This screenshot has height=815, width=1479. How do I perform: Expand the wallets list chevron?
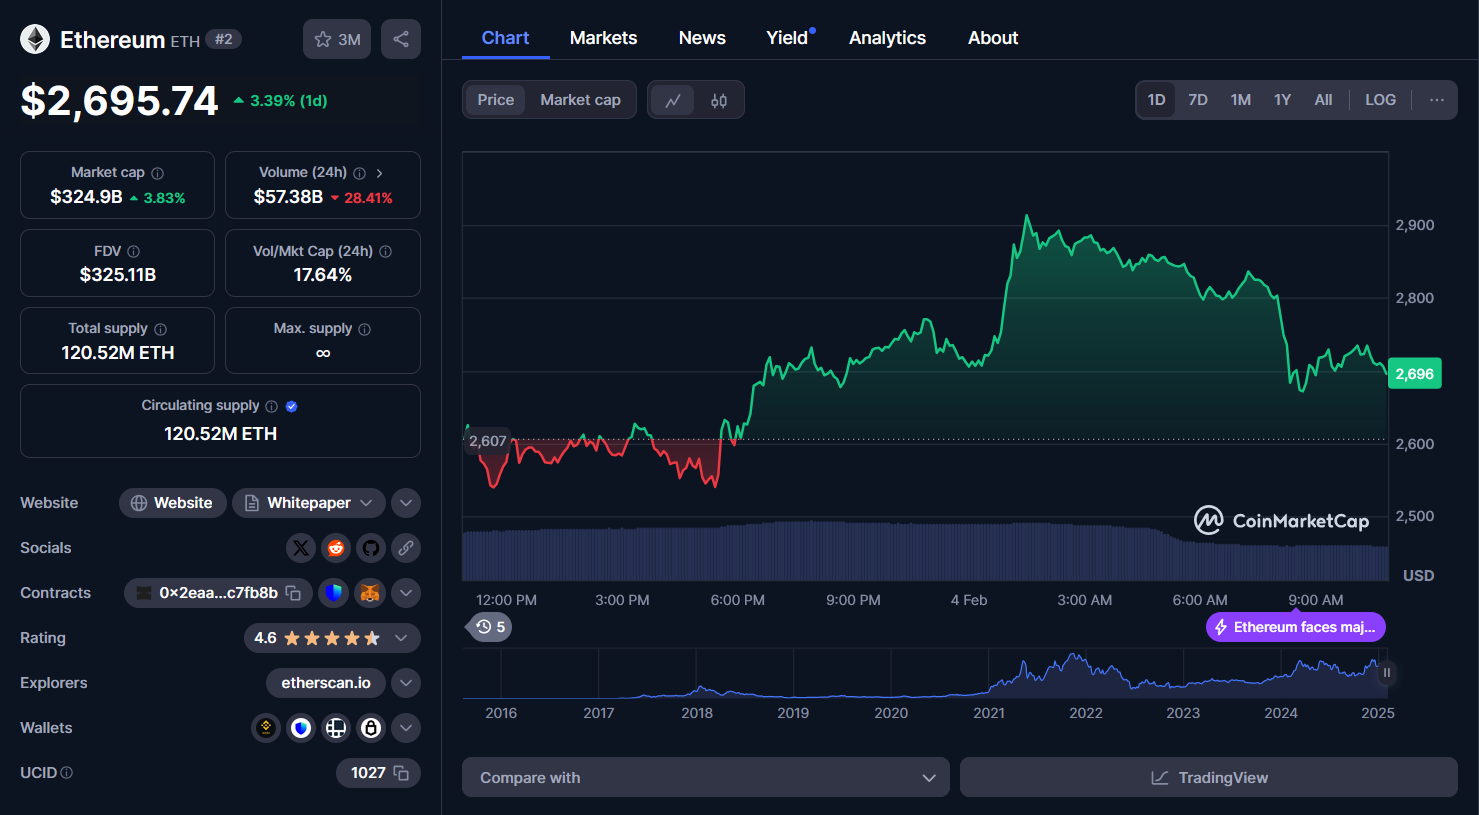click(x=405, y=727)
